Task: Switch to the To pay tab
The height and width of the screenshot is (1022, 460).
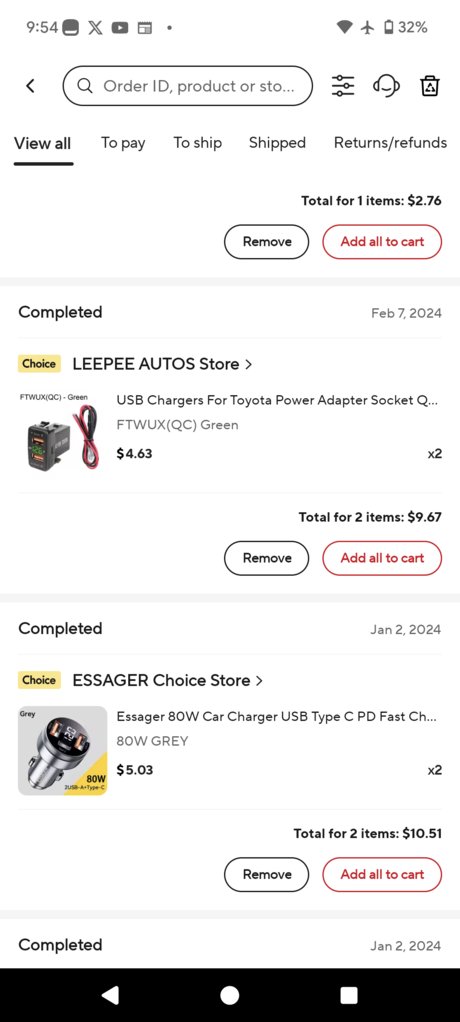Action: coord(123,143)
